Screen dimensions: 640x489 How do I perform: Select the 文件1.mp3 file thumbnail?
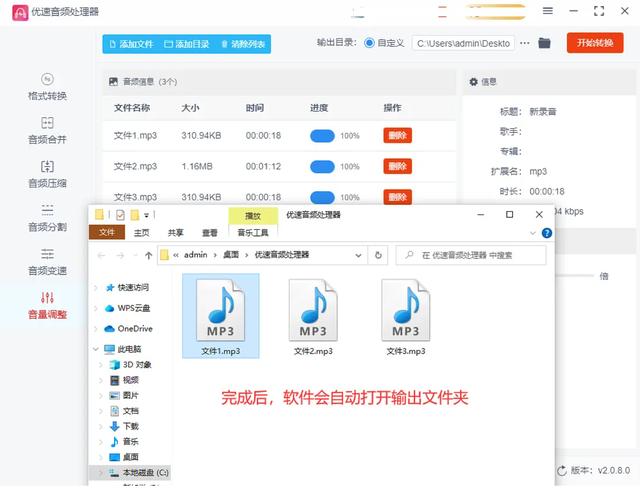pos(220,316)
